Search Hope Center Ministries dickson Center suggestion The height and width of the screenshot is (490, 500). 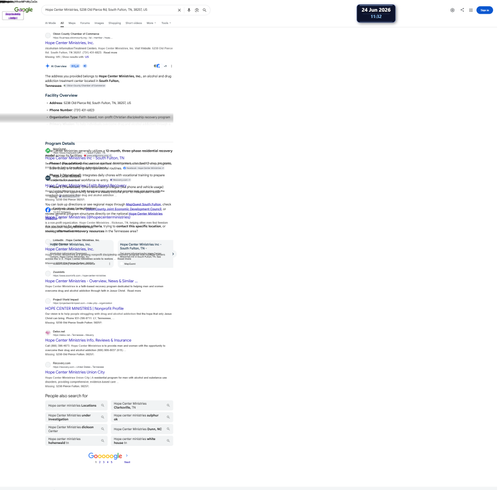pos(76,429)
